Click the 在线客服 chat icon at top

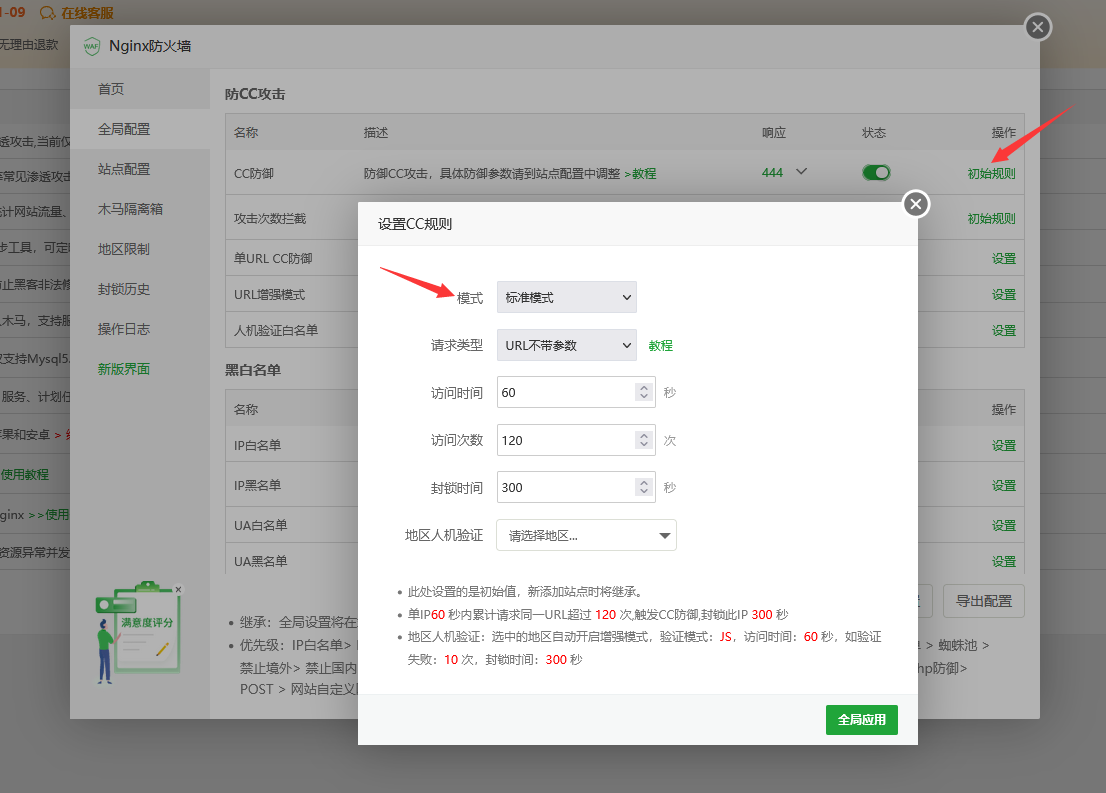click(x=48, y=13)
